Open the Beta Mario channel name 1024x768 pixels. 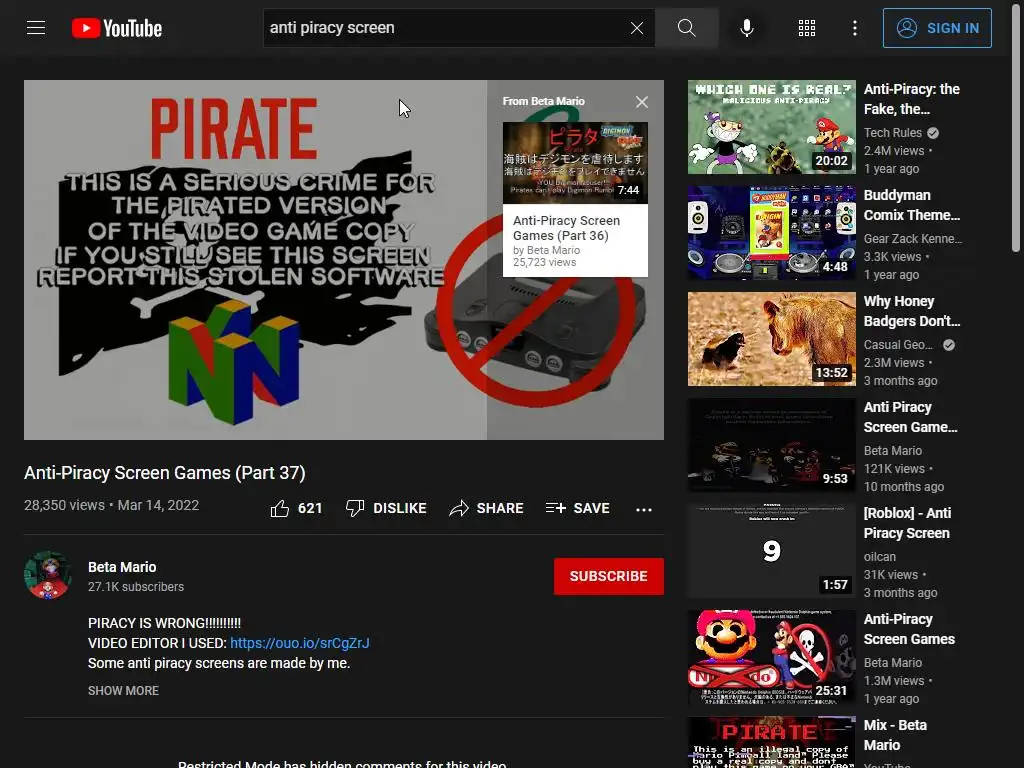click(122, 567)
